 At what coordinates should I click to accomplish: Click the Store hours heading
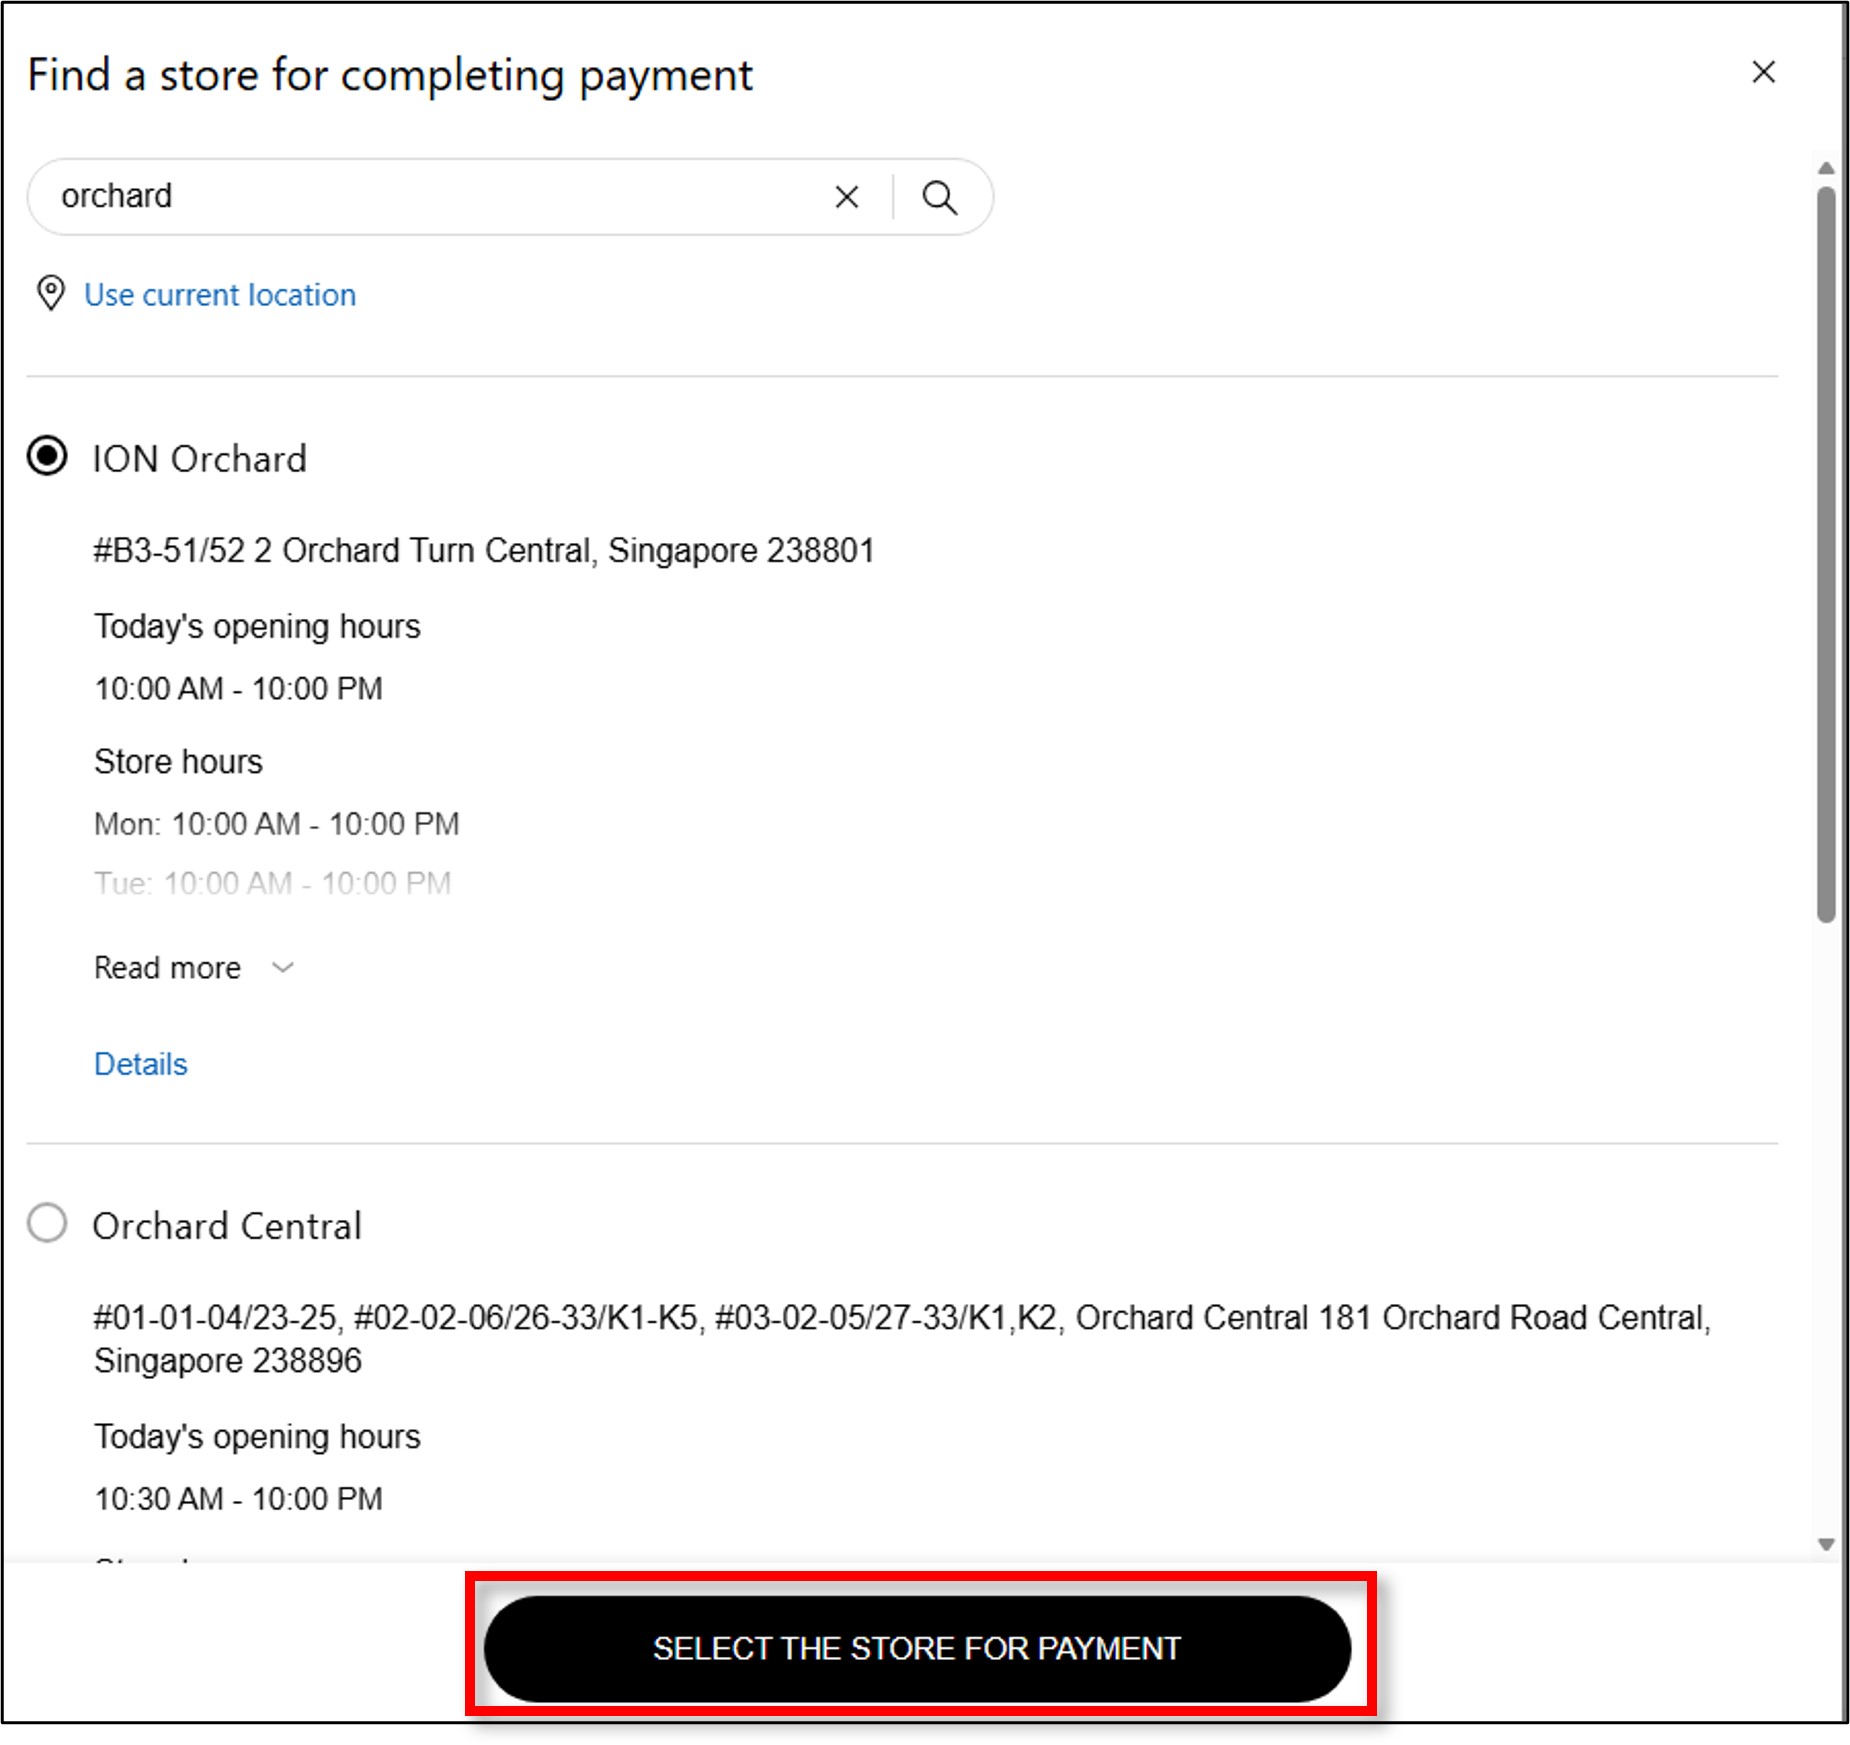point(178,762)
